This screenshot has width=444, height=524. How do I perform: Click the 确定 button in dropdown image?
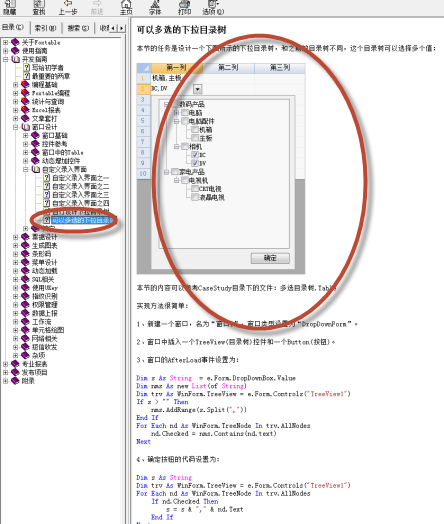[270, 258]
